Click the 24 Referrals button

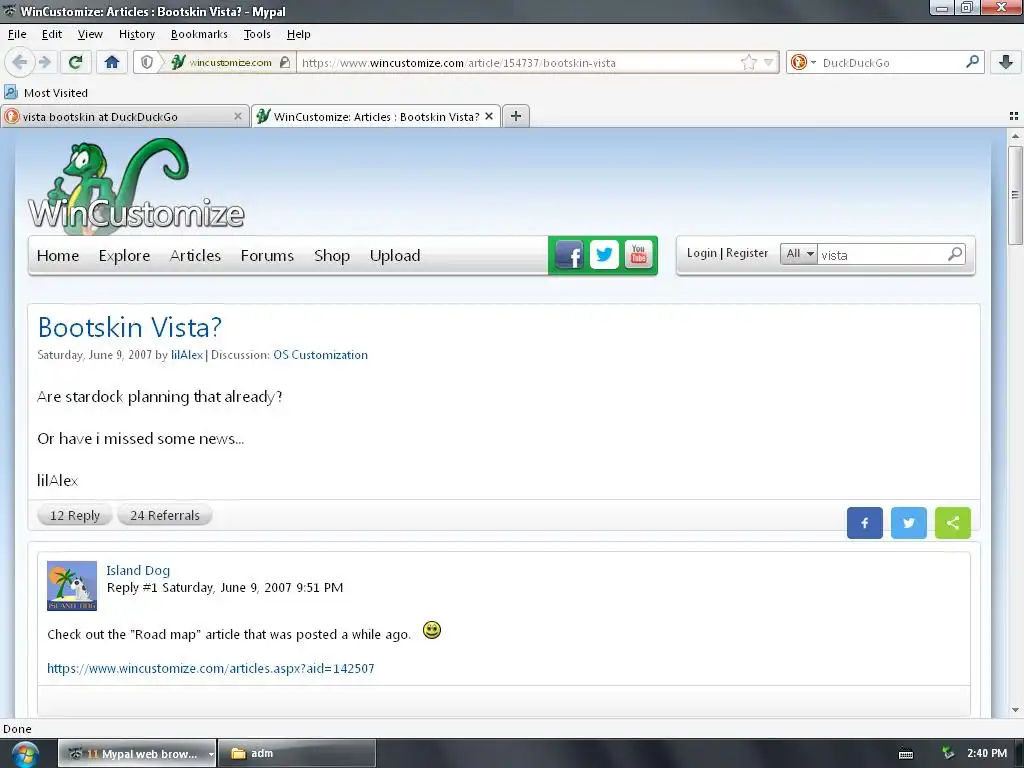coord(165,515)
